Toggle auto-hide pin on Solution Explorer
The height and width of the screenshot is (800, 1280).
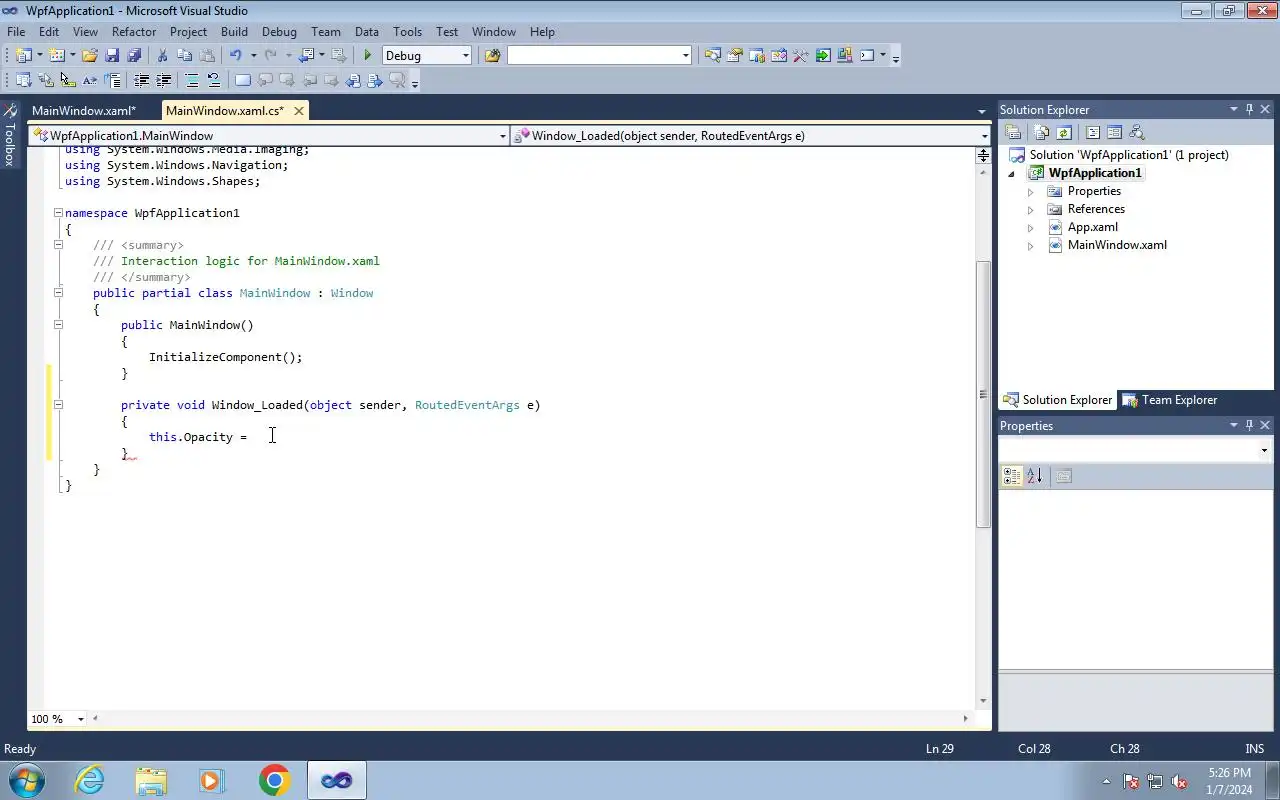pos(1249,110)
